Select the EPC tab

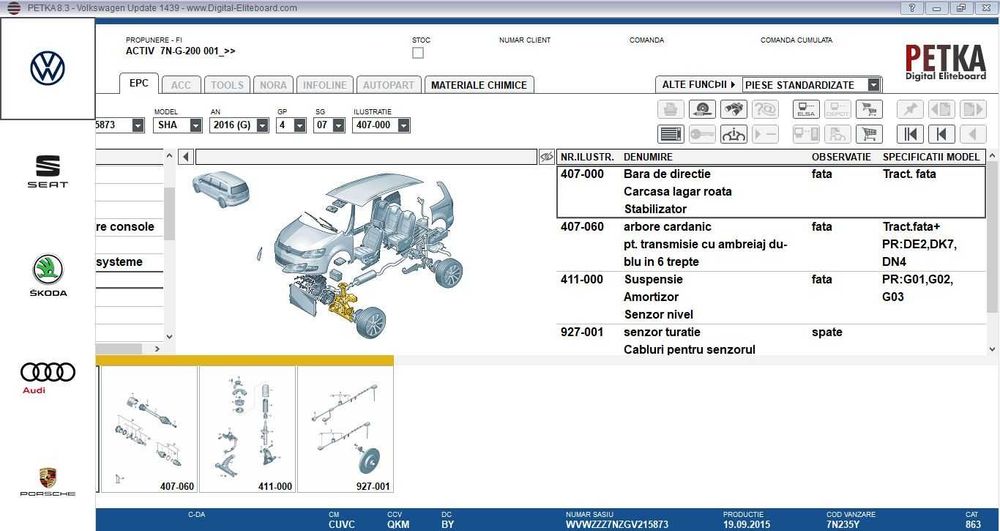[138, 84]
